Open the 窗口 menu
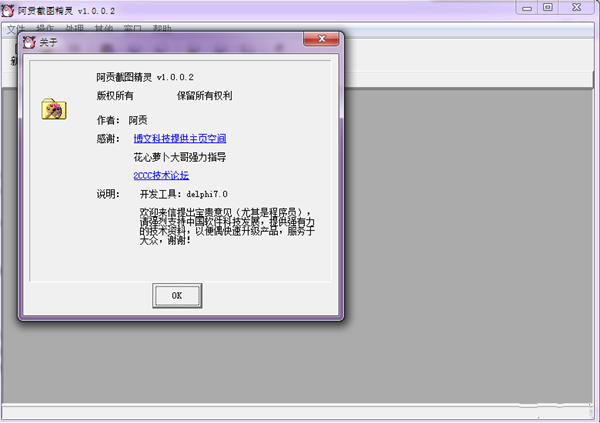The height and width of the screenshot is (423, 600). pyautogui.click(x=132, y=28)
